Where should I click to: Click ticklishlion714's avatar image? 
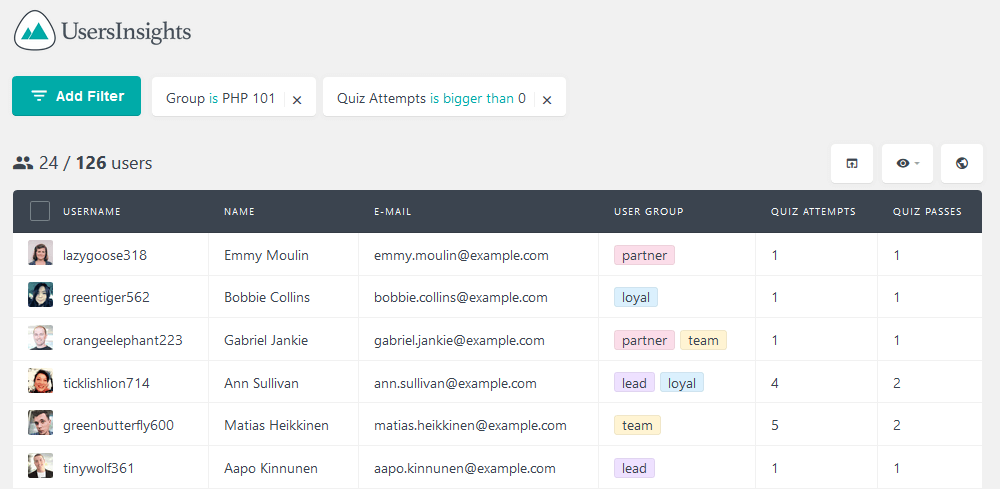pos(40,381)
